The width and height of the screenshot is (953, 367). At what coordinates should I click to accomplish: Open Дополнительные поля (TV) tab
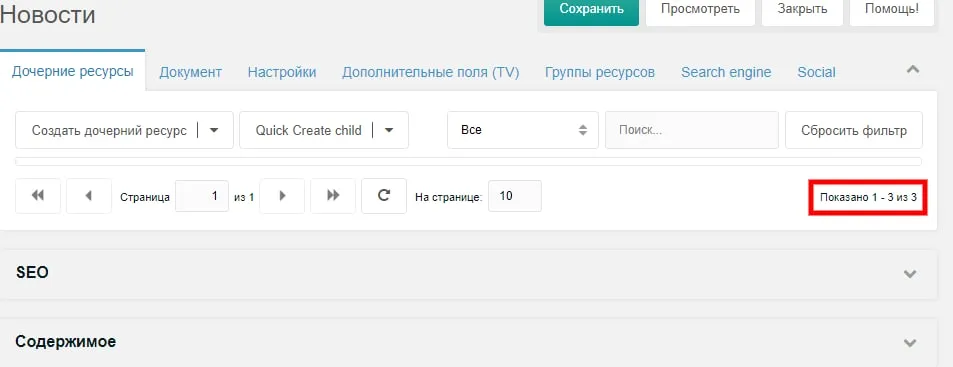[x=430, y=72]
